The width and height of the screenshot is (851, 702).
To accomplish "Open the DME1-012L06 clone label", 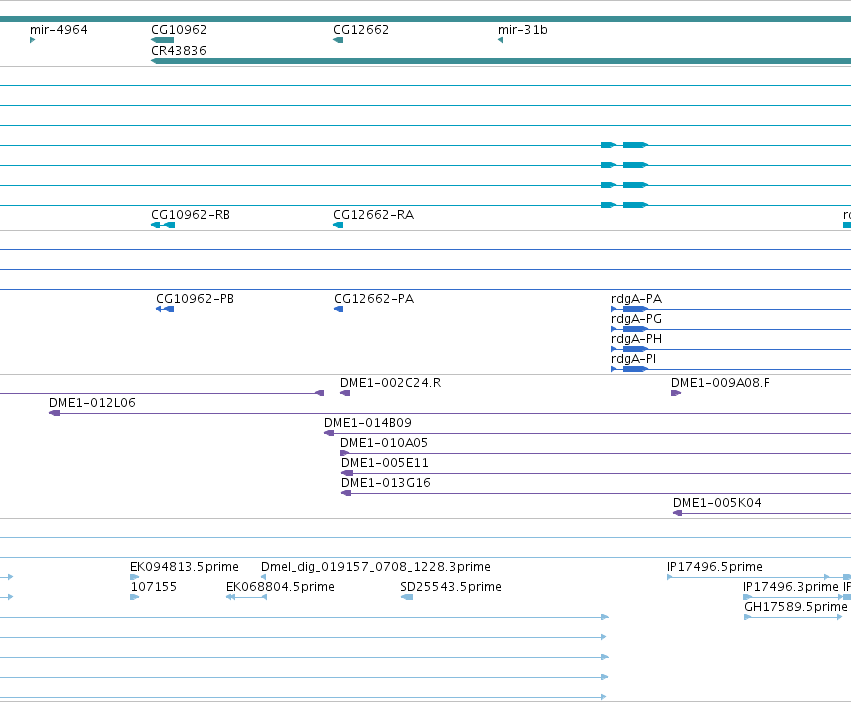I will tap(92, 403).
